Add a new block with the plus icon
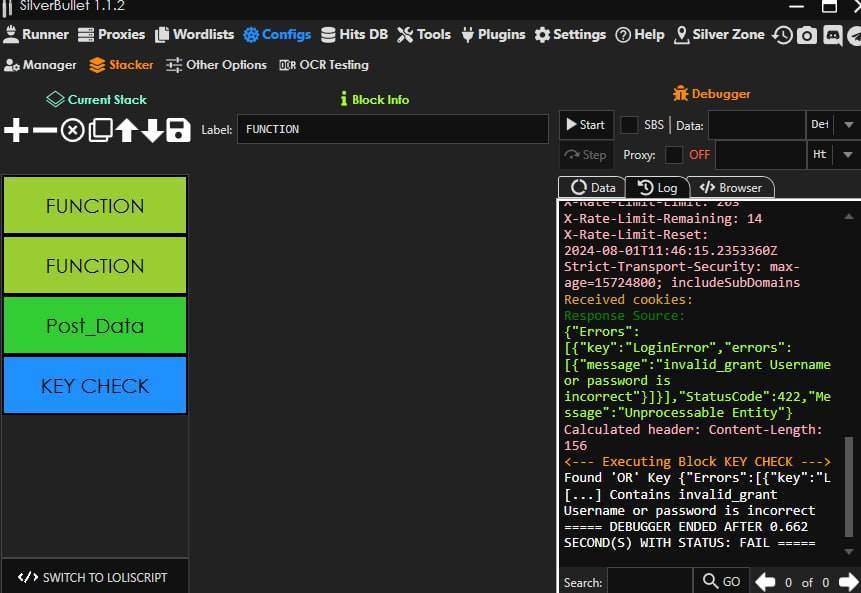 (x=17, y=130)
